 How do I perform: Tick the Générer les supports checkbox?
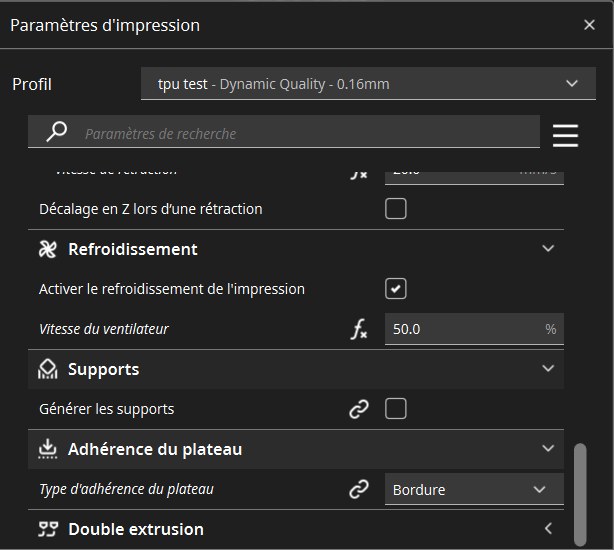click(x=396, y=409)
